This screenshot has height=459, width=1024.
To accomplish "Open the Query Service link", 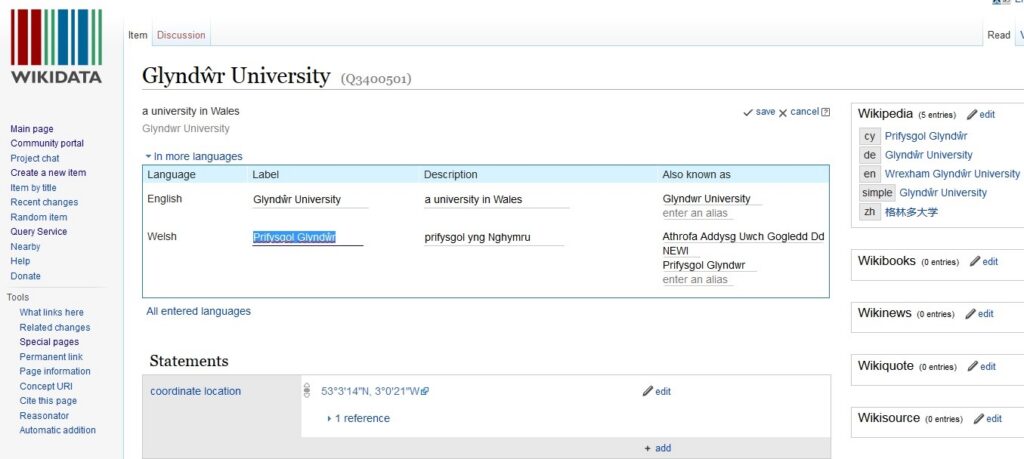I will click(x=39, y=232).
